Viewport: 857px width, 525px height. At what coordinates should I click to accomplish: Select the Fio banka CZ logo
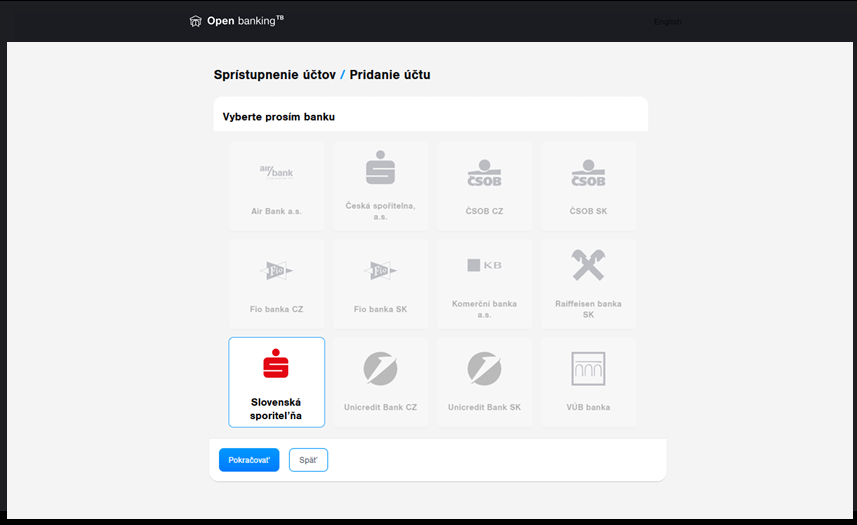coord(276,270)
